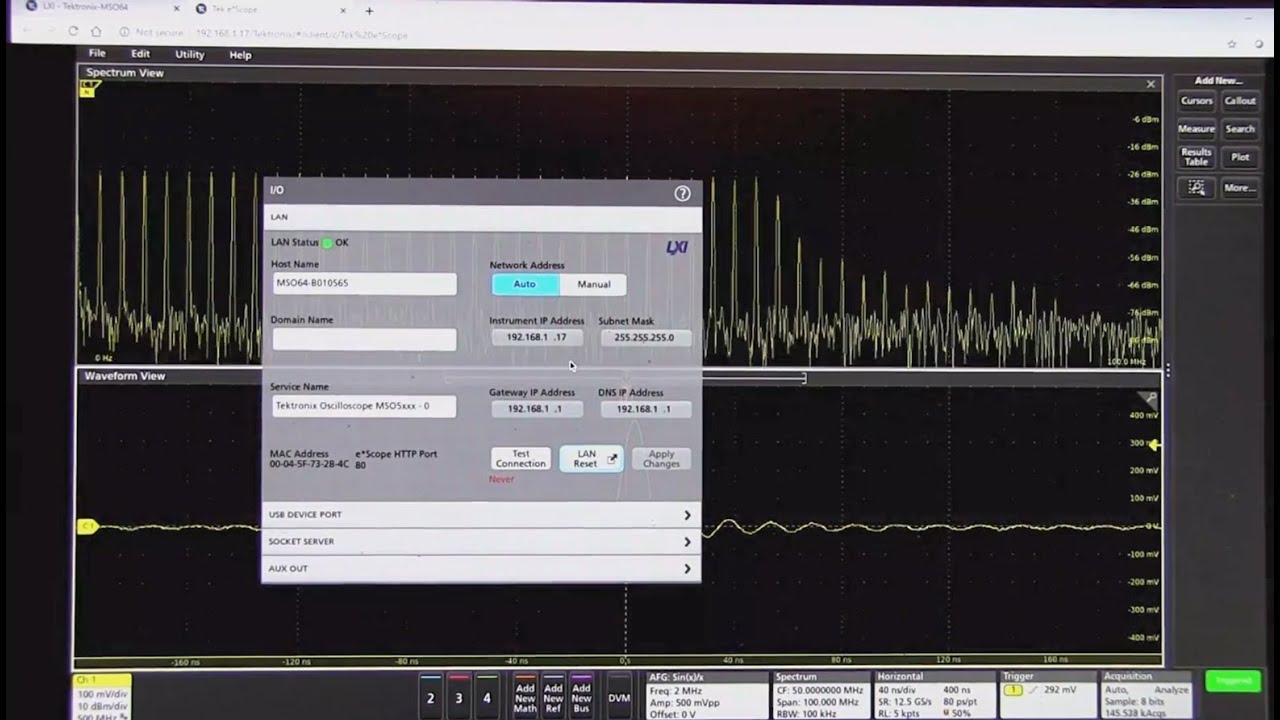This screenshot has width=1280, height=720.
Task: Click the Results Table button
Action: point(1196,157)
